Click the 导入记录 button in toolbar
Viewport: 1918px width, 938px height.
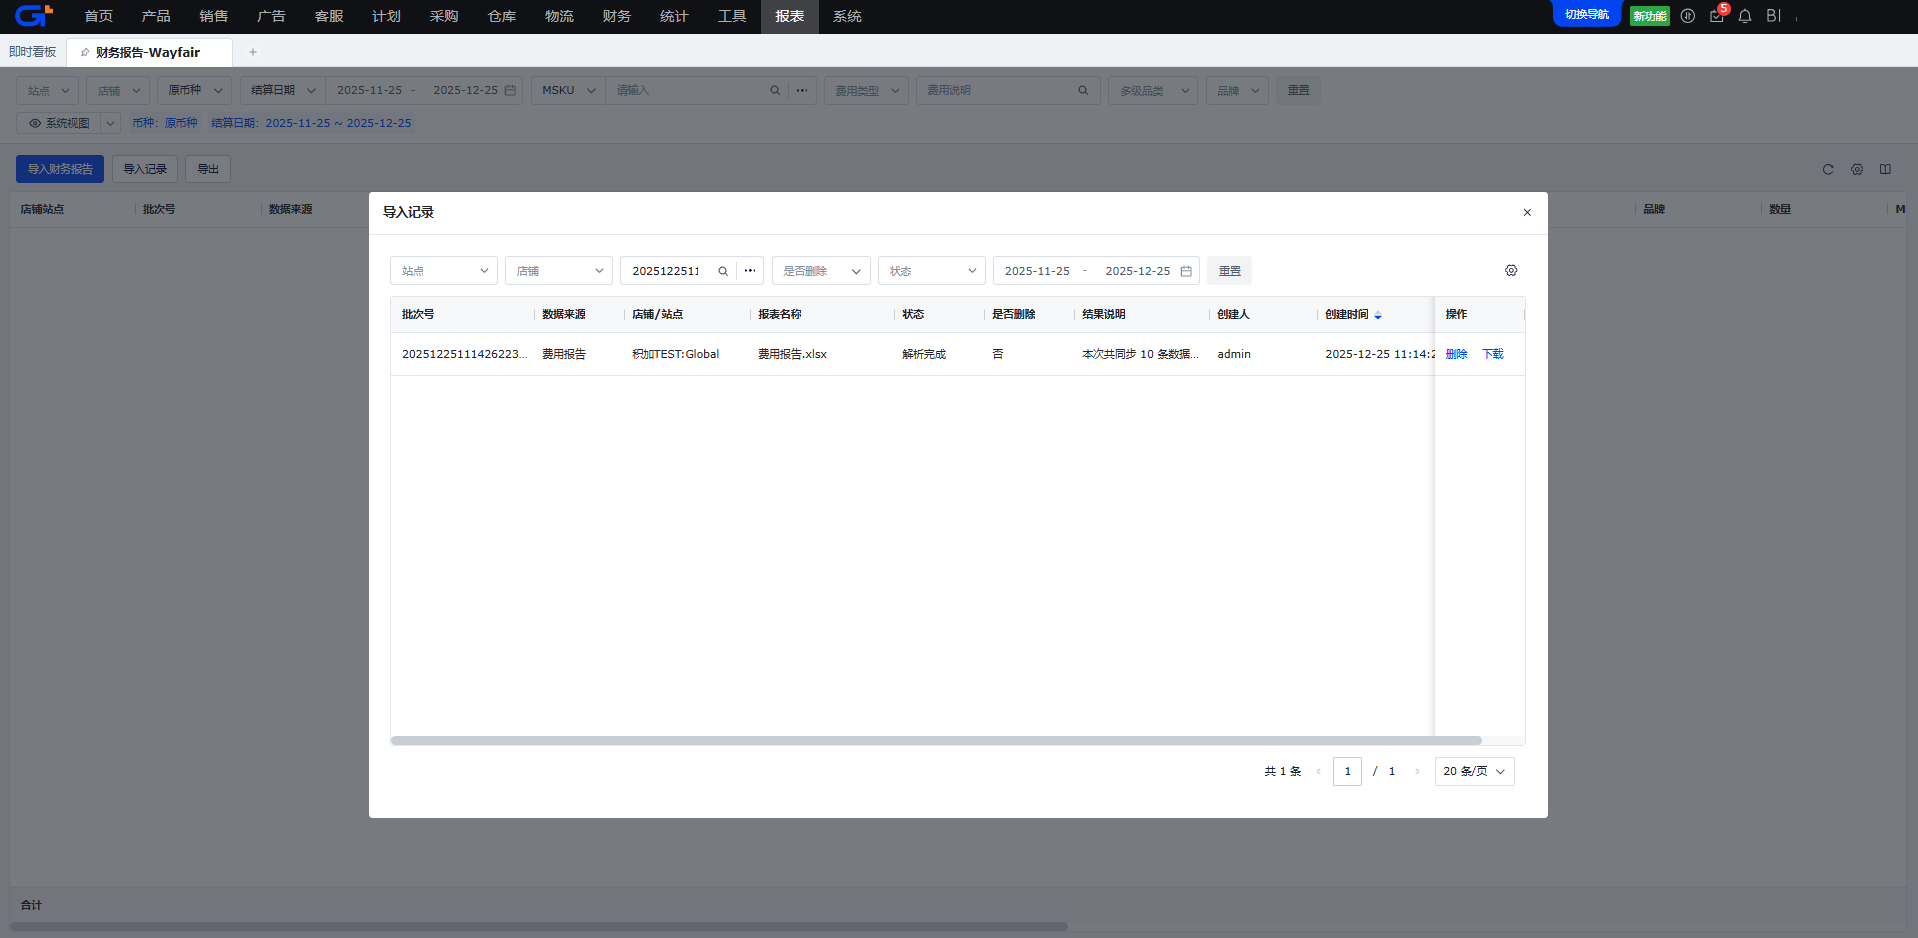(145, 169)
